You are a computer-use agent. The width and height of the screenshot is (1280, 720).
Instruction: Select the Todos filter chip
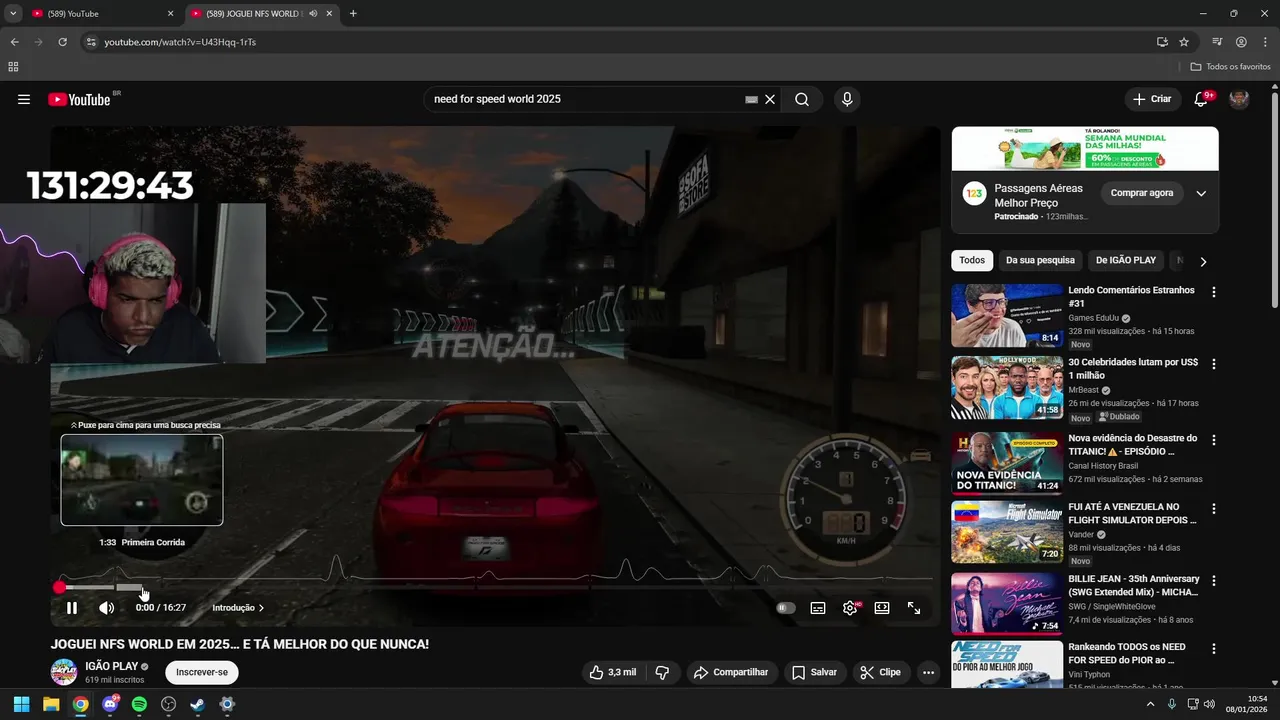[x=972, y=260]
